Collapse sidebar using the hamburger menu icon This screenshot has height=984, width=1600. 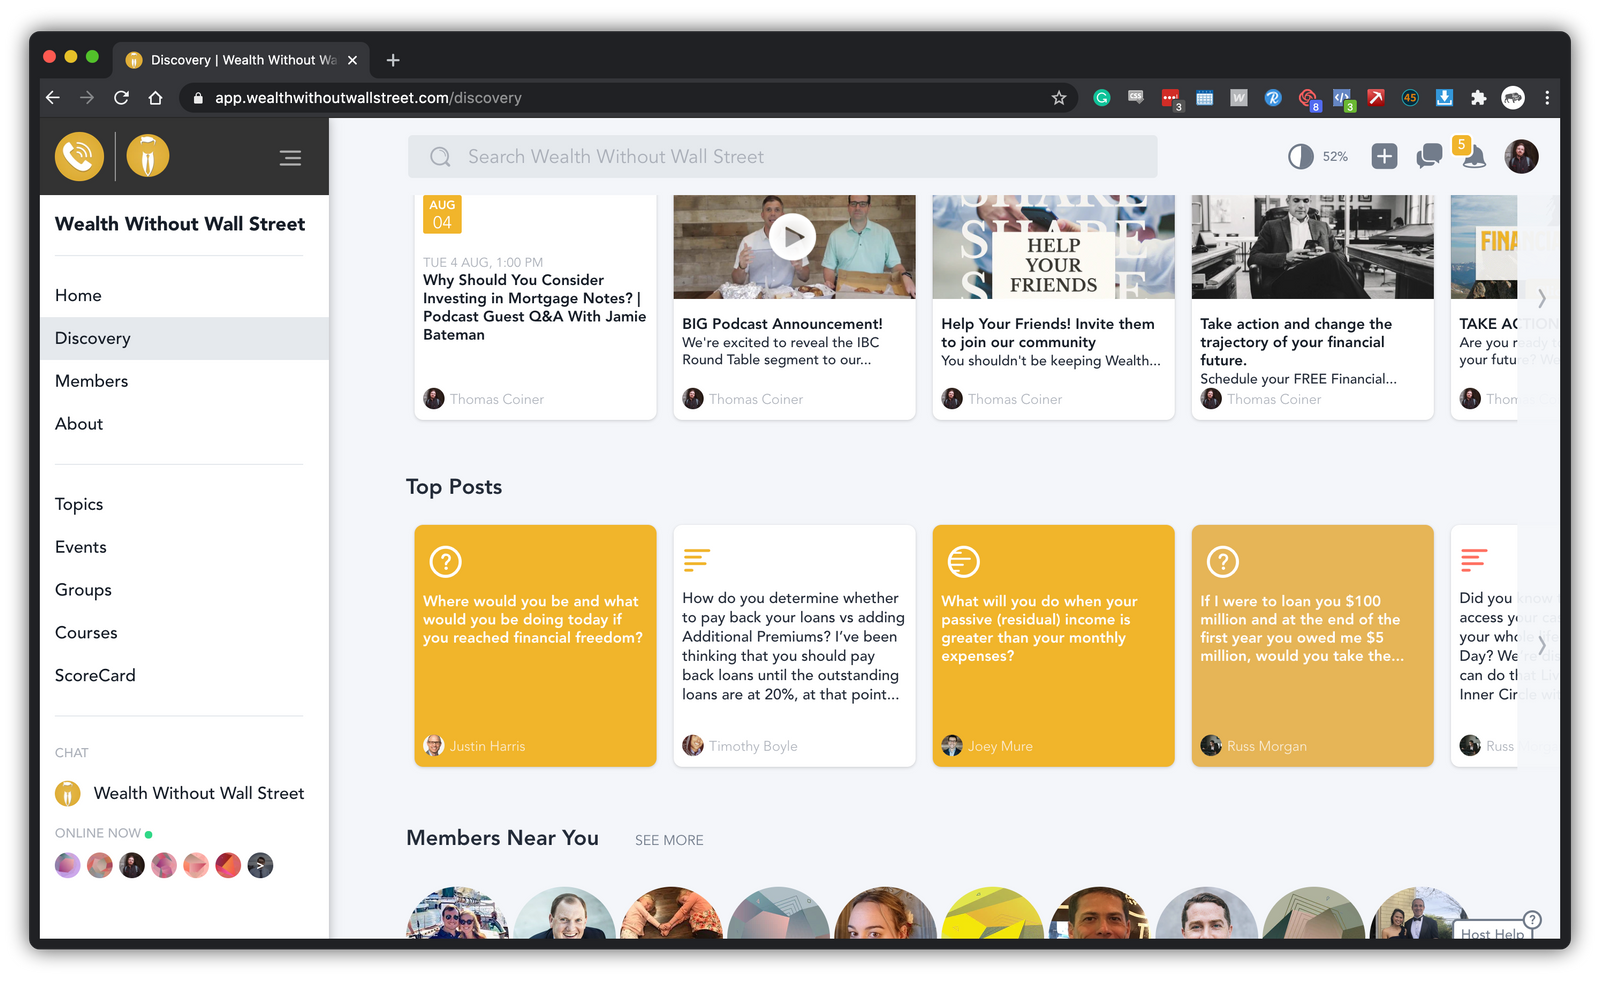coord(290,158)
